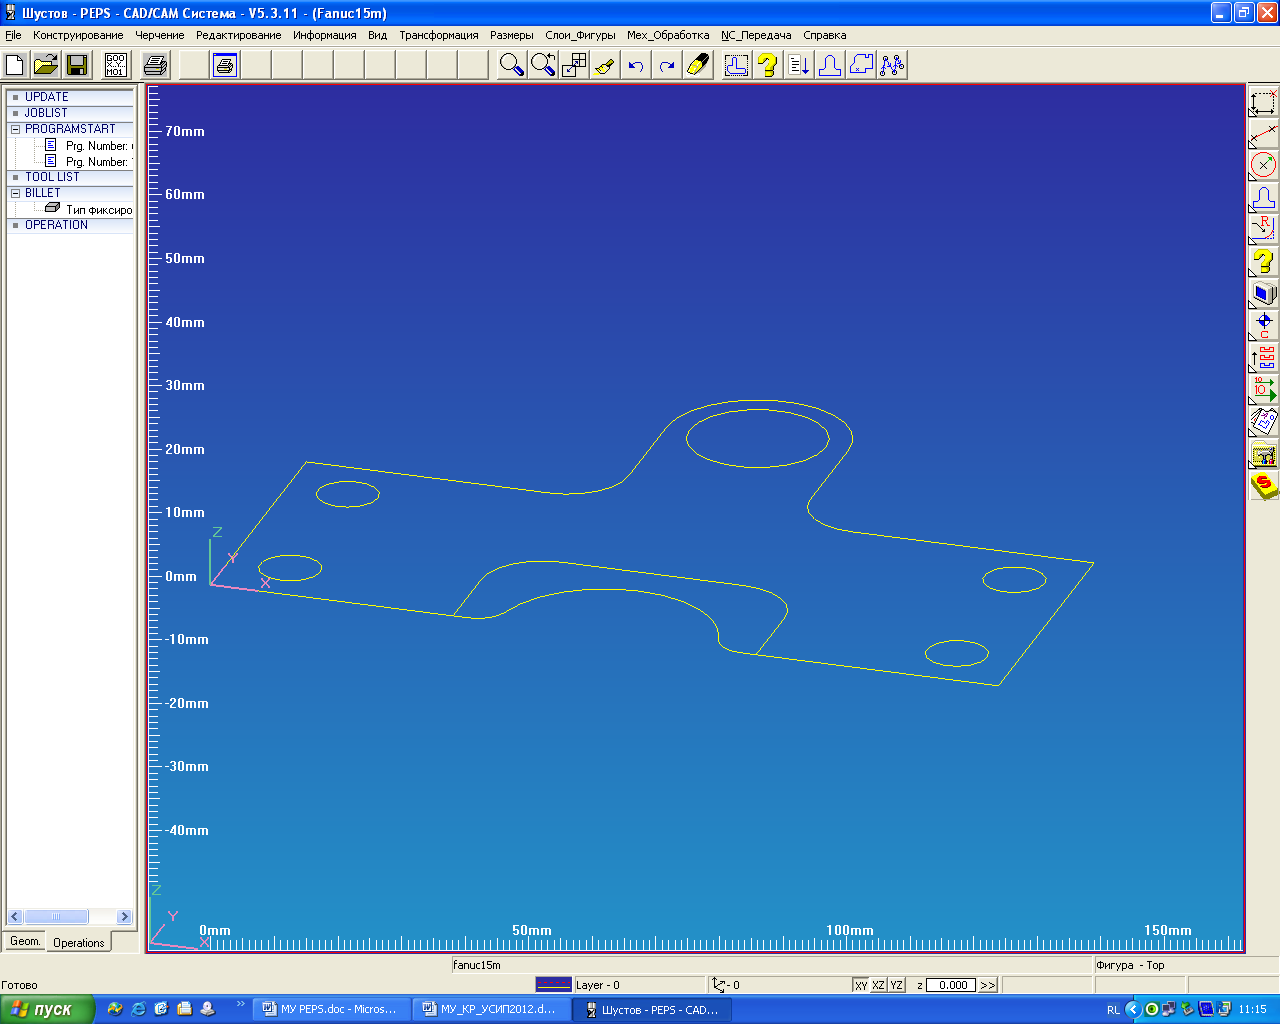
Task: Select the red line drawing tool at right
Action: tap(1264, 133)
